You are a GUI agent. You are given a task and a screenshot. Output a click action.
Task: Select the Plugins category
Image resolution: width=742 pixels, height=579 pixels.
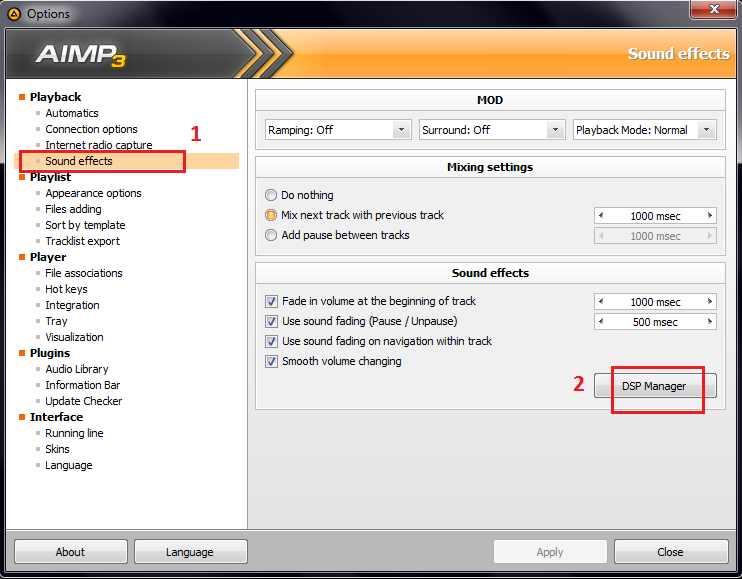[x=50, y=353]
